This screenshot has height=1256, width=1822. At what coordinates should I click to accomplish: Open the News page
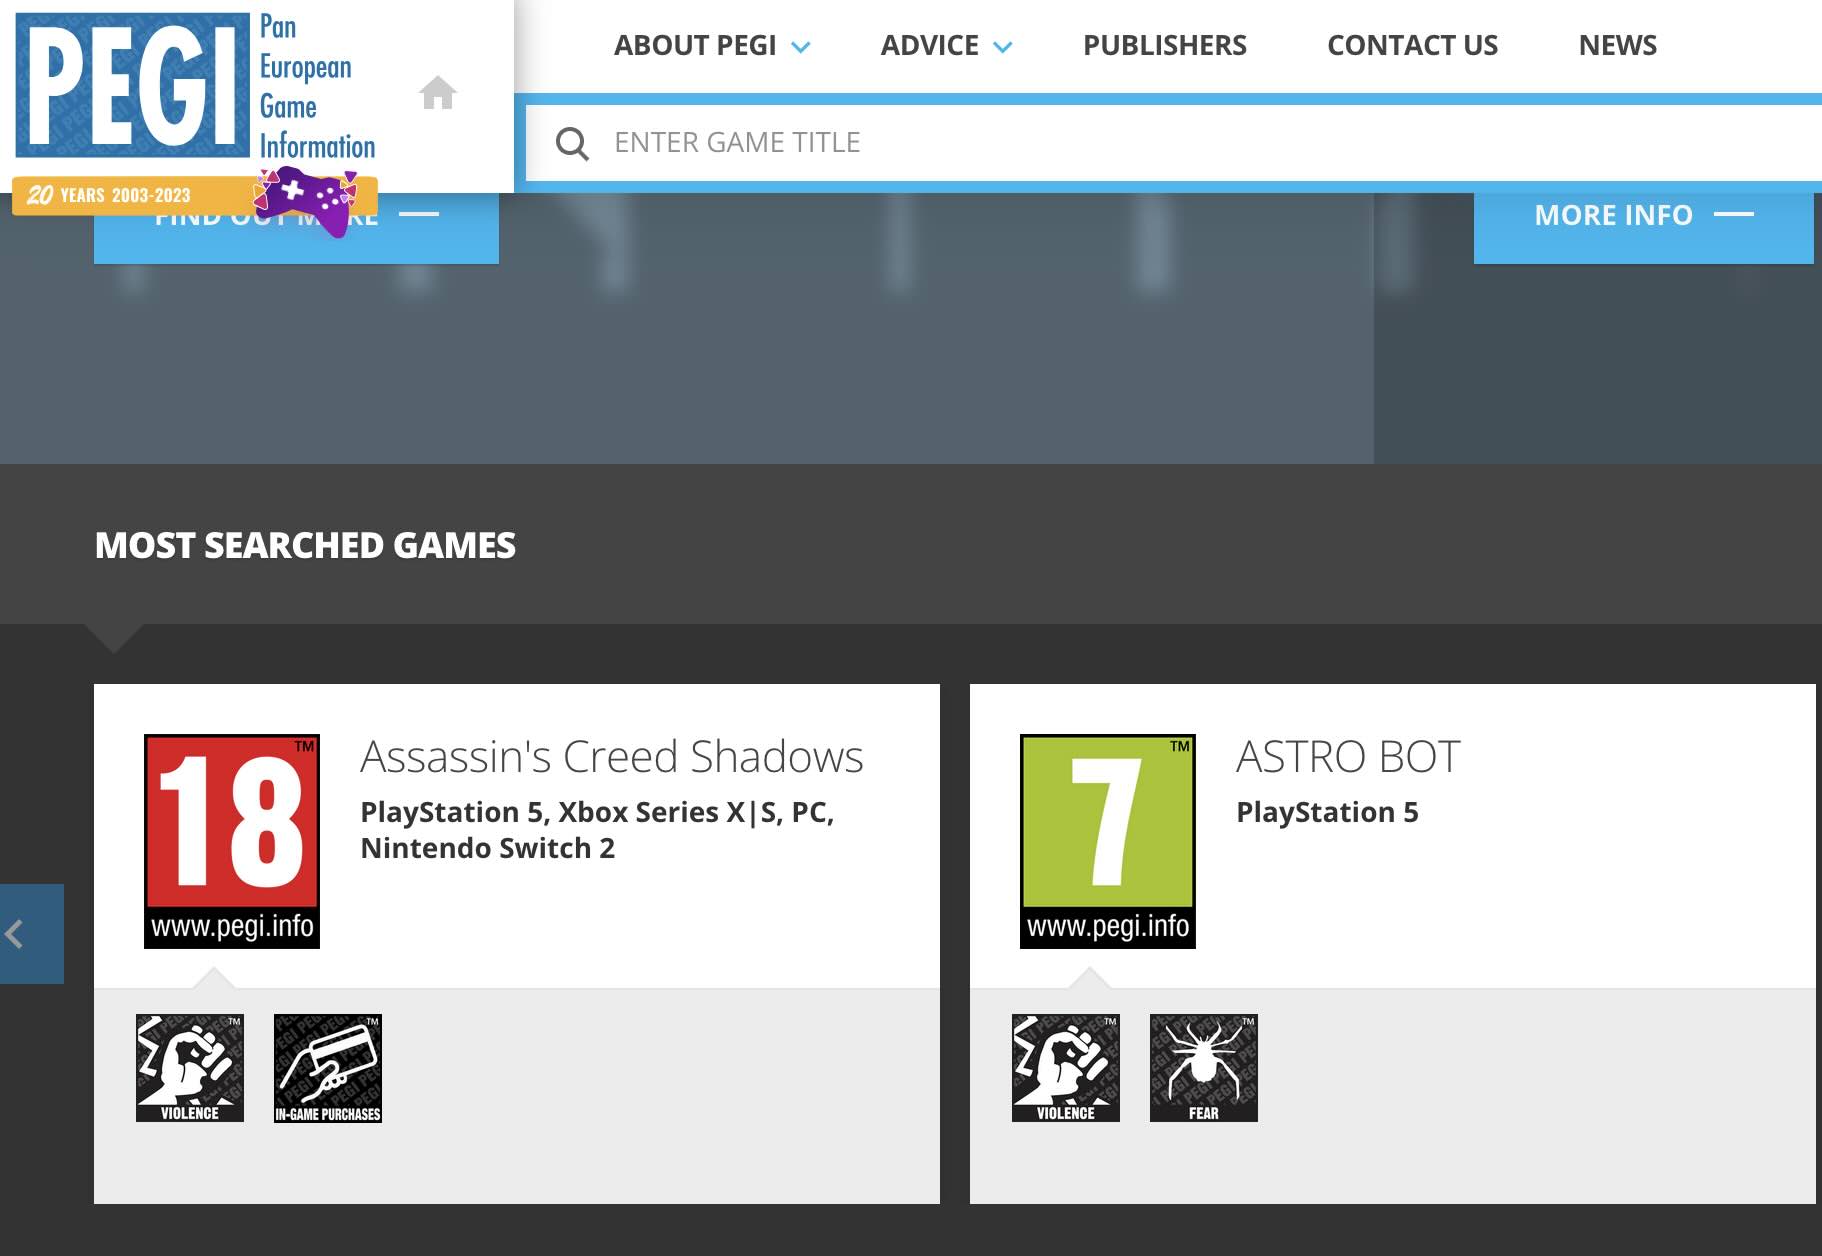(1617, 45)
